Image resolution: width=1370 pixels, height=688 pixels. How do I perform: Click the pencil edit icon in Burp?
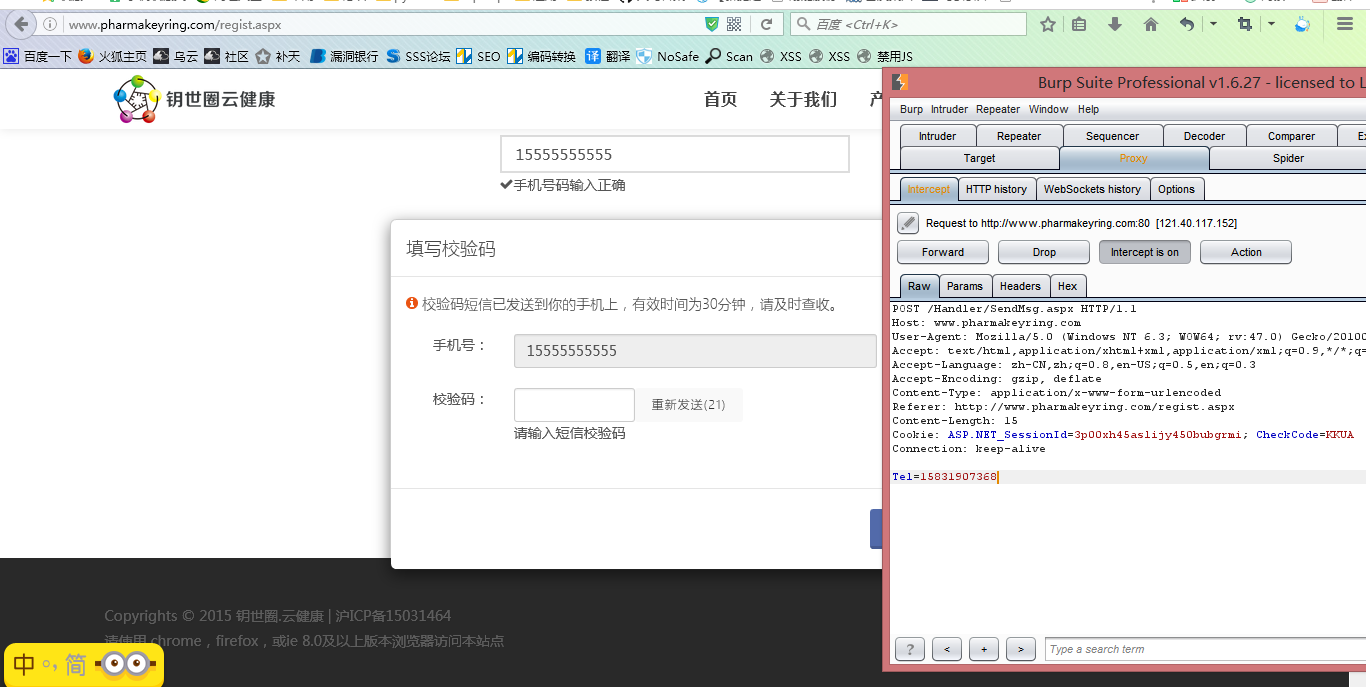[908, 223]
